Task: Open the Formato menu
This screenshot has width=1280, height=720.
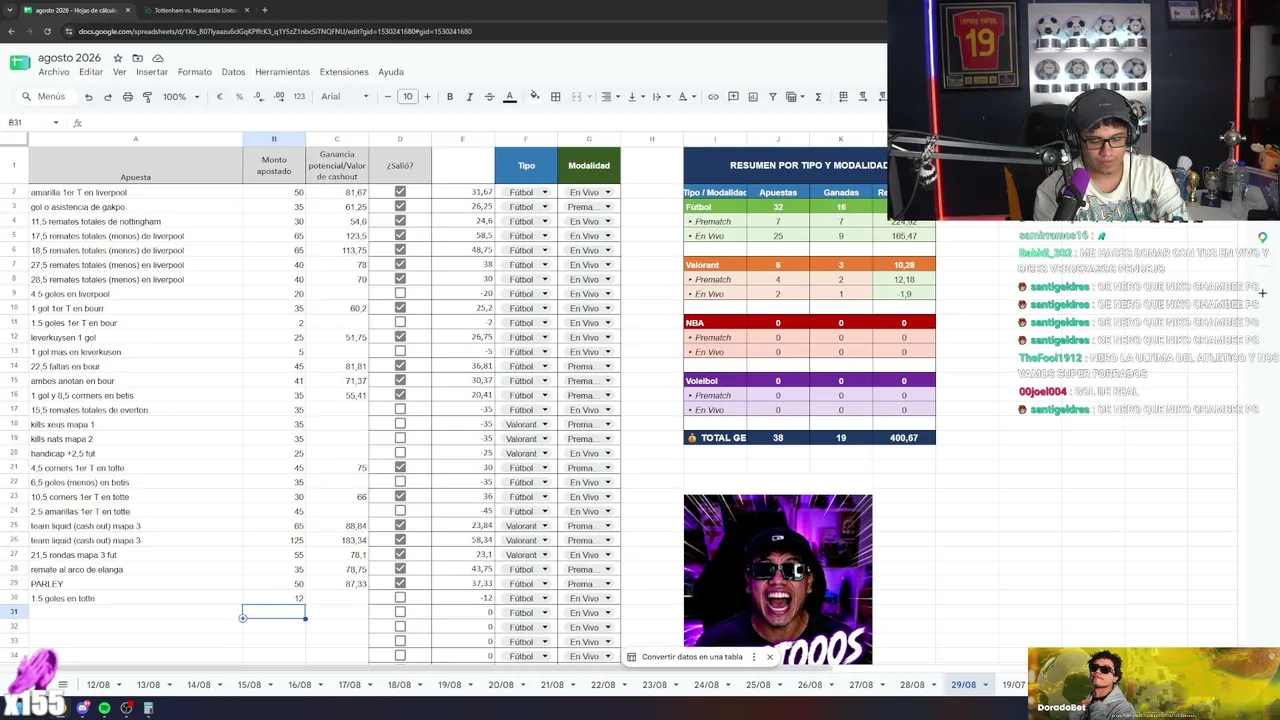Action: (195, 72)
